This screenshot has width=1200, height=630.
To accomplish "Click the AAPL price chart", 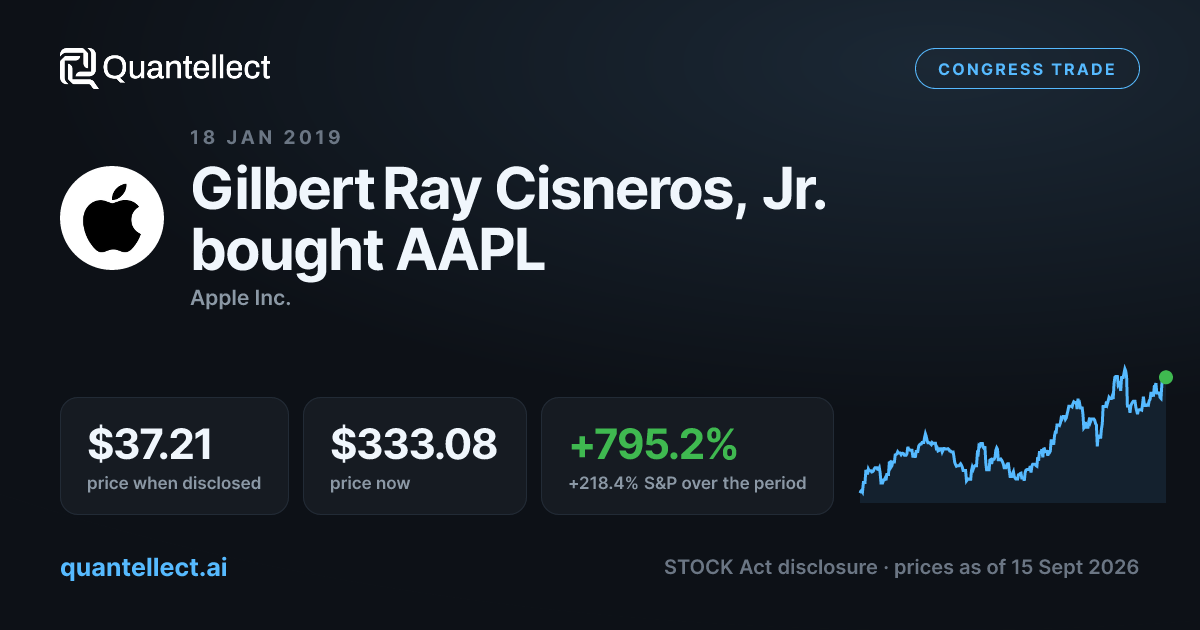I will tap(1014, 435).
